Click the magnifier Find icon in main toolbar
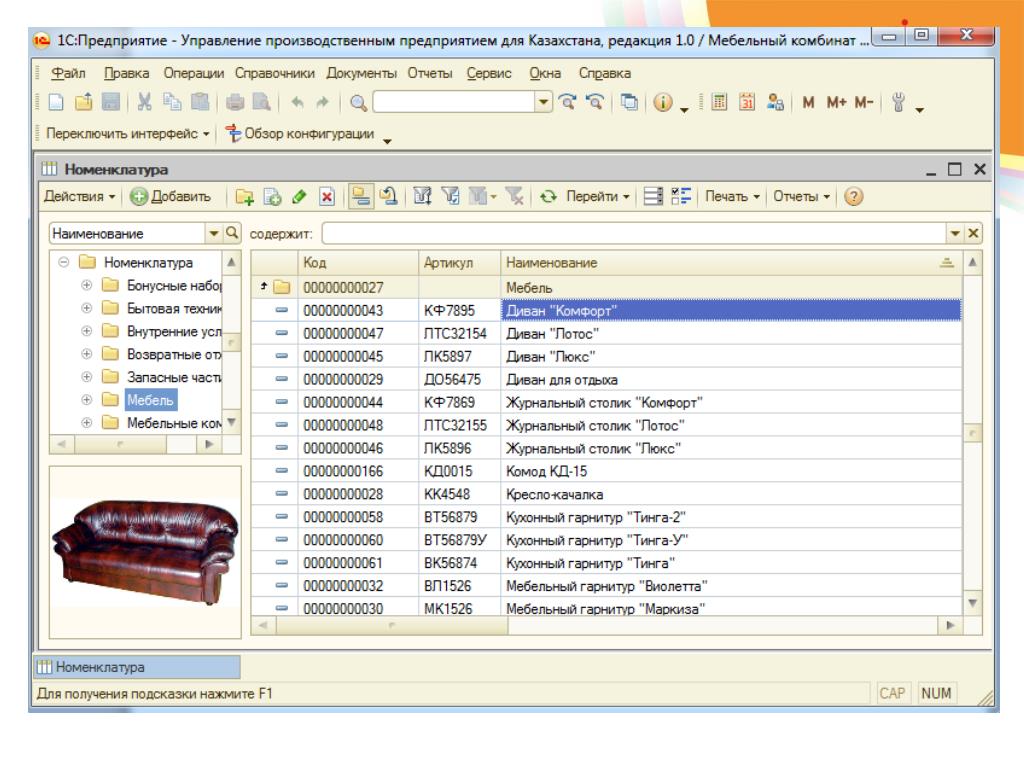Image resolution: width=1024 pixels, height=768 pixels. [359, 103]
